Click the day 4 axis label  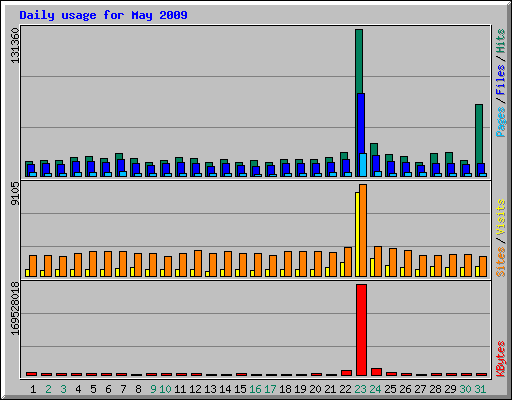coord(78,389)
